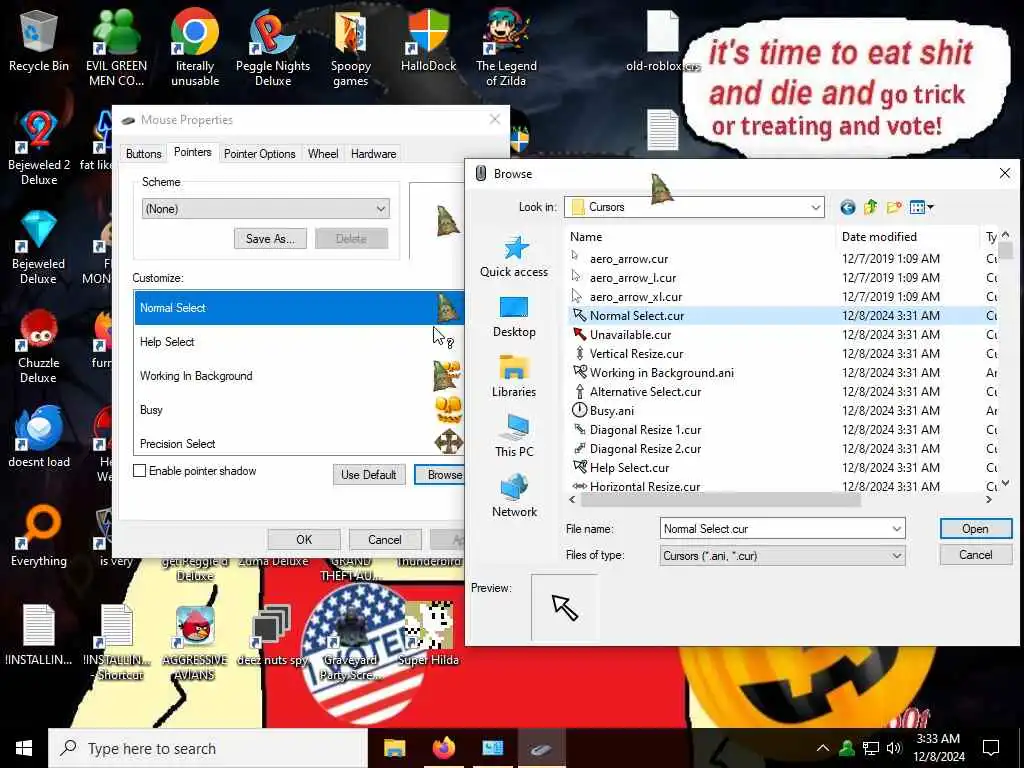
Task: Select This PC in Browse sidebar
Action: pos(515,436)
